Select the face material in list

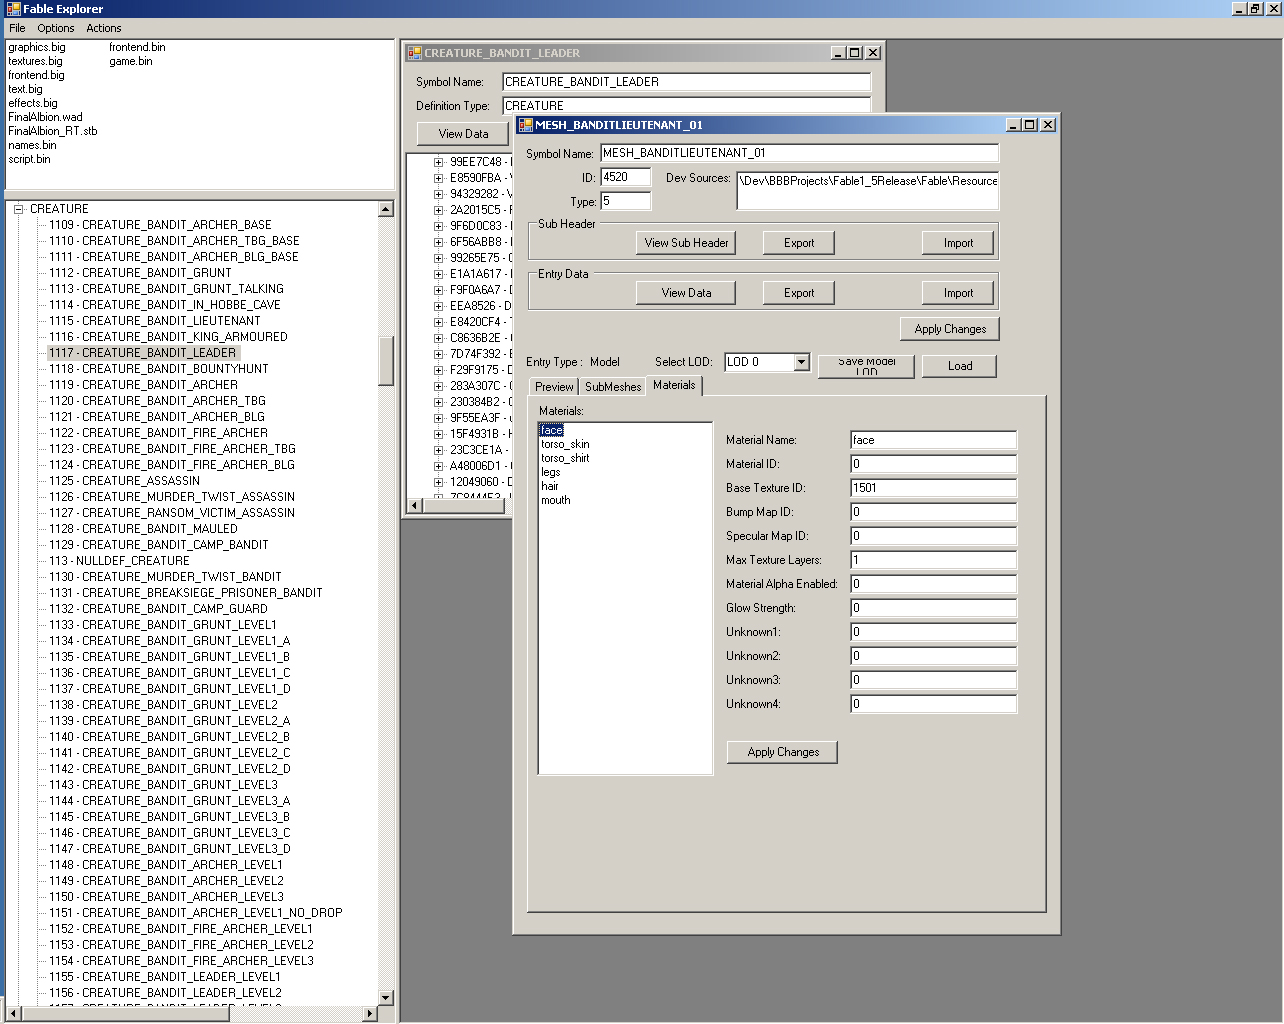[552, 430]
